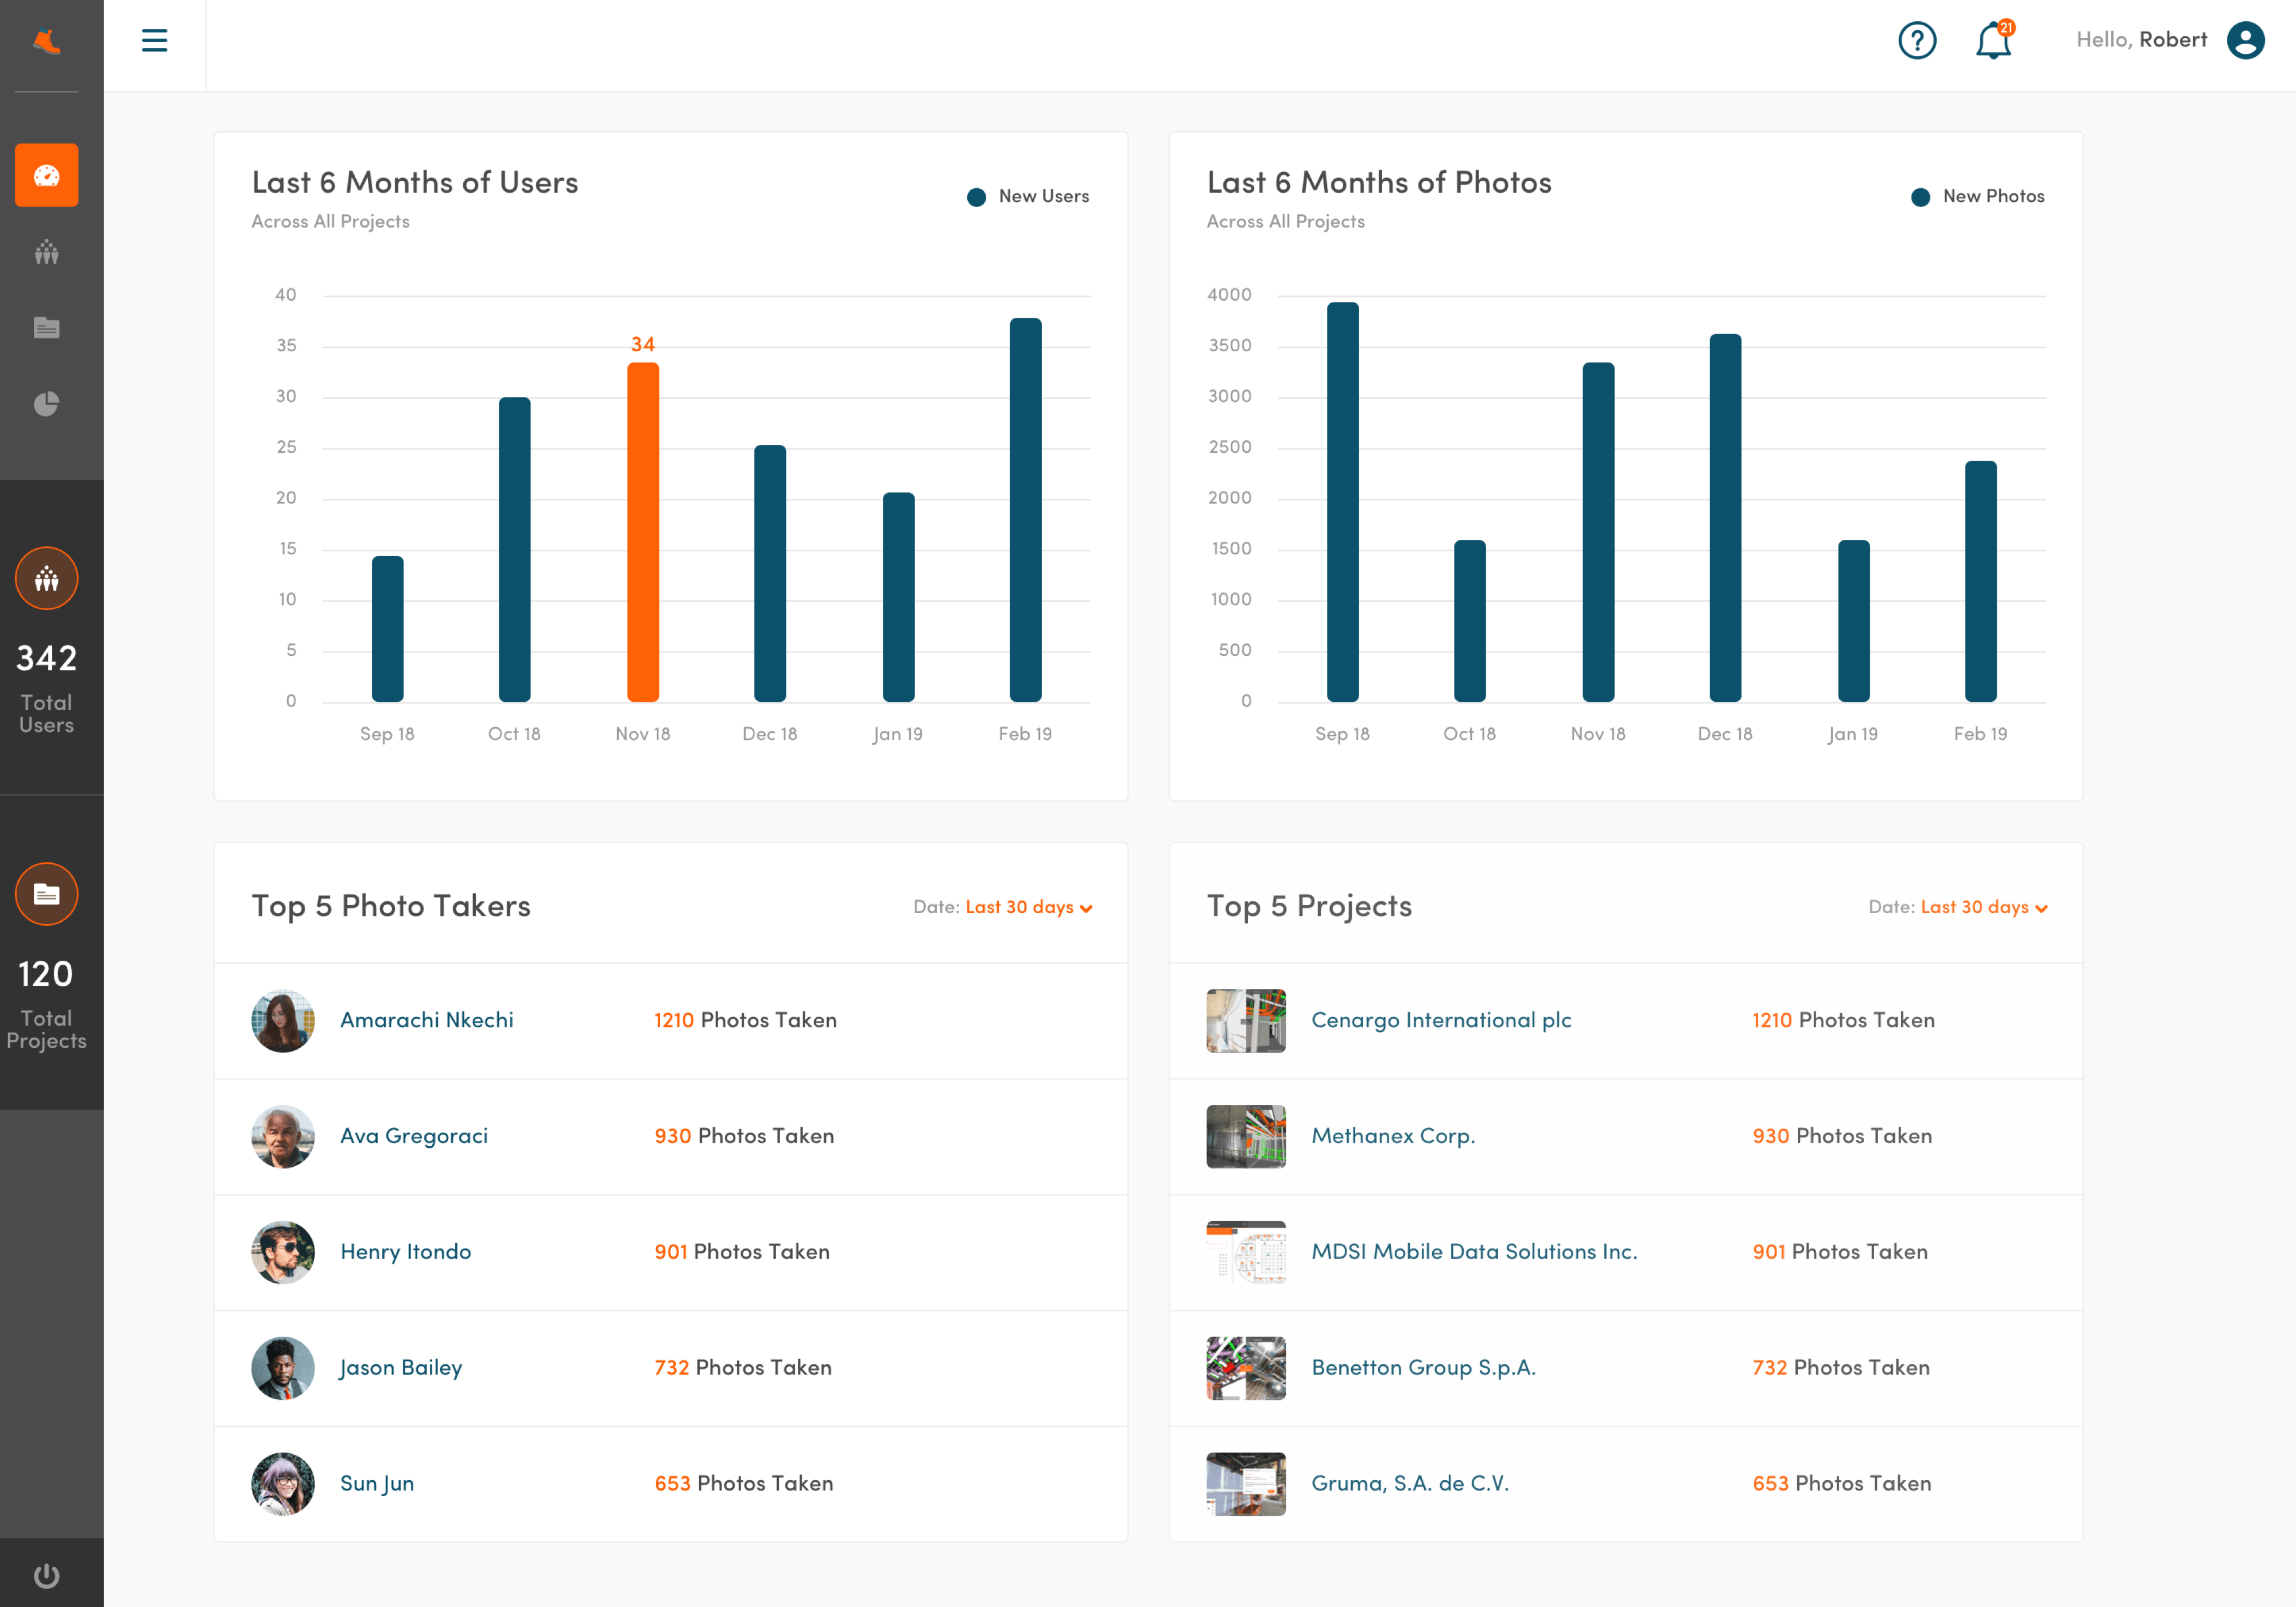Click Sun Jun's avatar photo
The width and height of the screenshot is (2296, 1607).
tap(283, 1484)
